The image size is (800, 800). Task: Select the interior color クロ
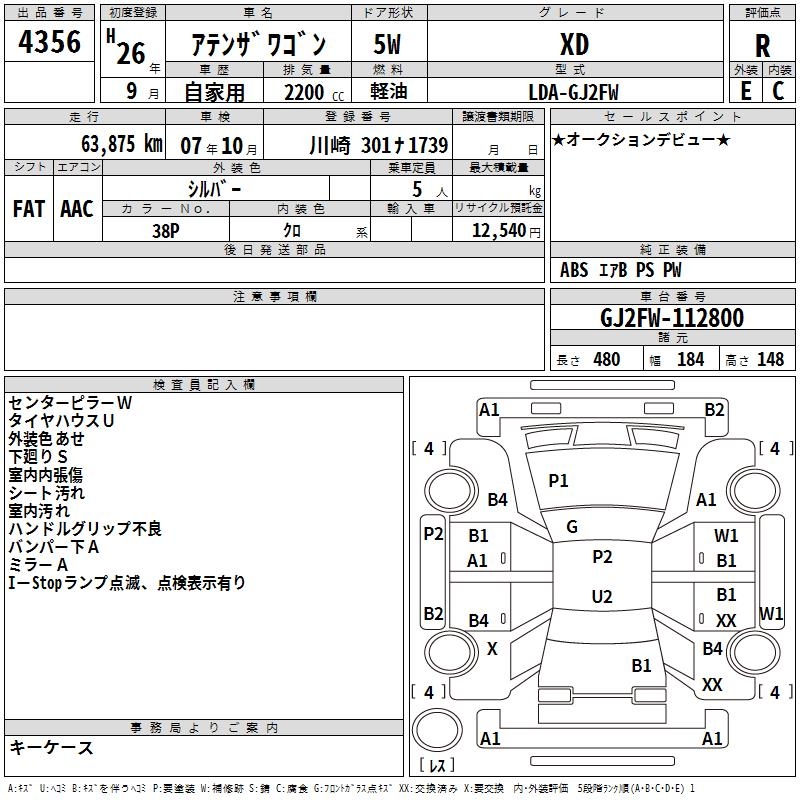tap(292, 231)
